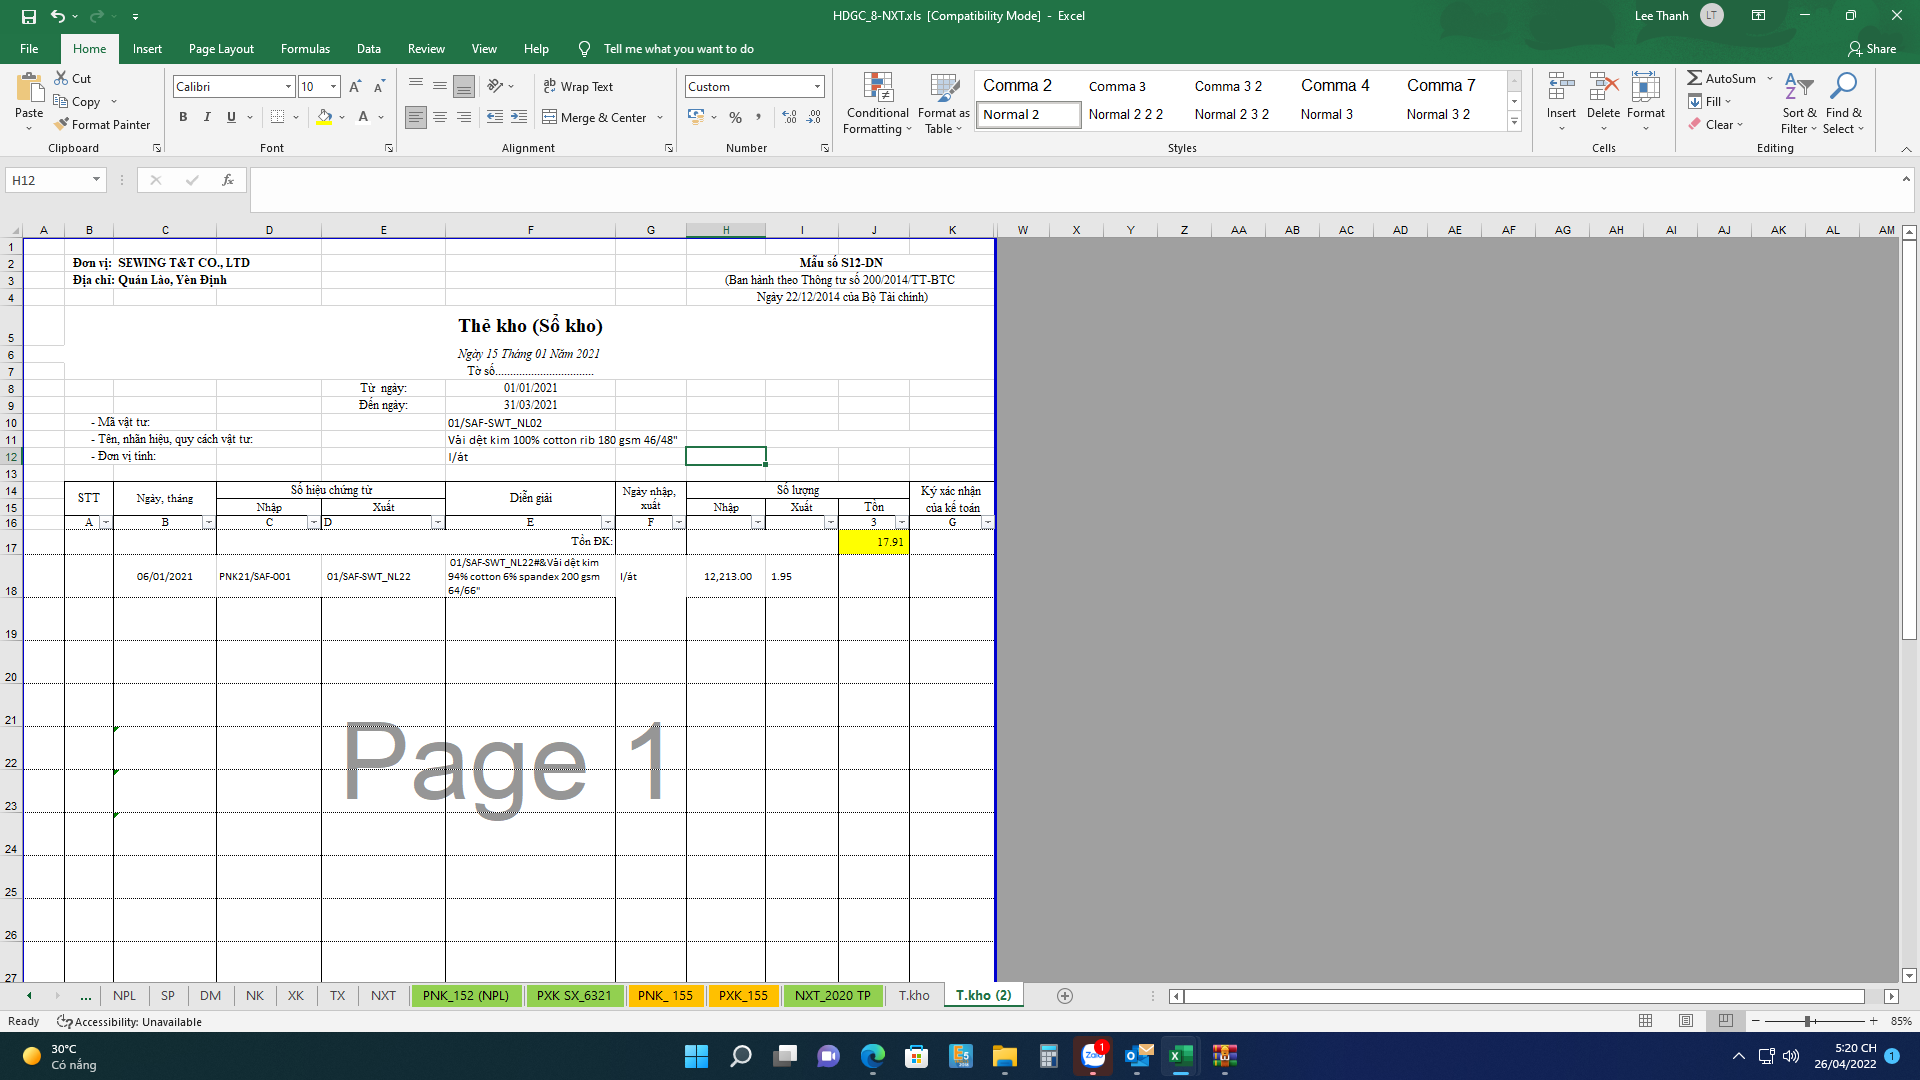The width and height of the screenshot is (1920, 1080).
Task: Activate the Format Painter tool
Action: 102,124
